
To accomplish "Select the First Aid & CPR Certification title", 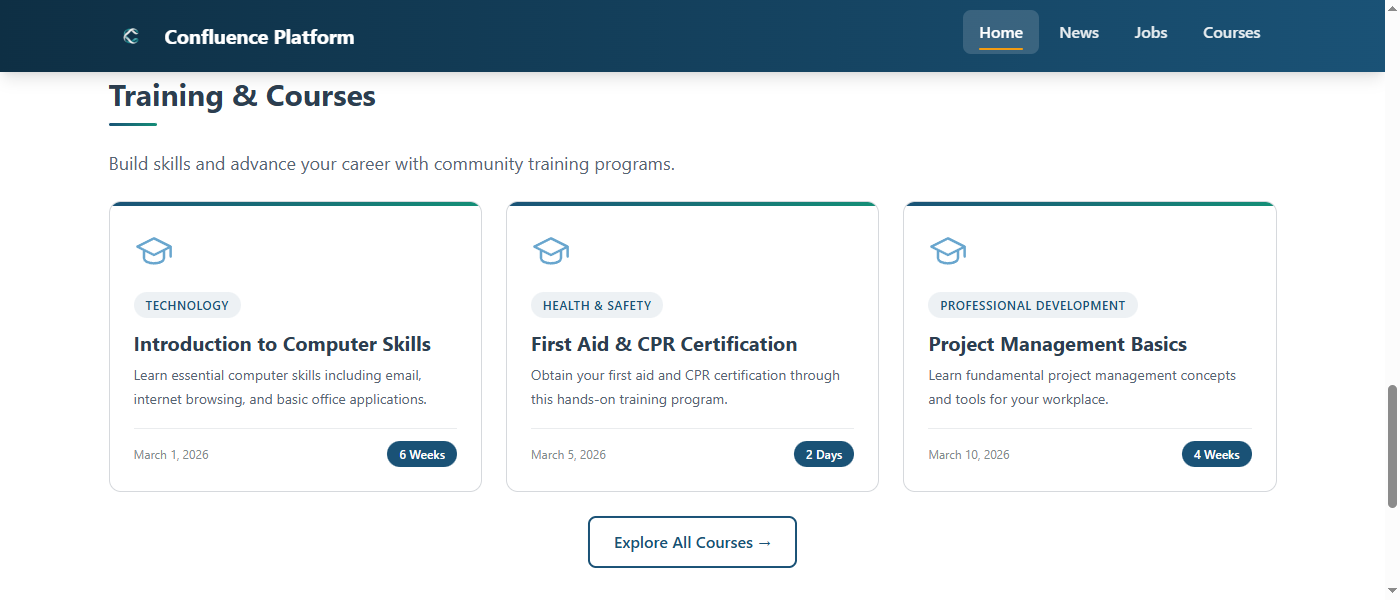I will tap(664, 344).
